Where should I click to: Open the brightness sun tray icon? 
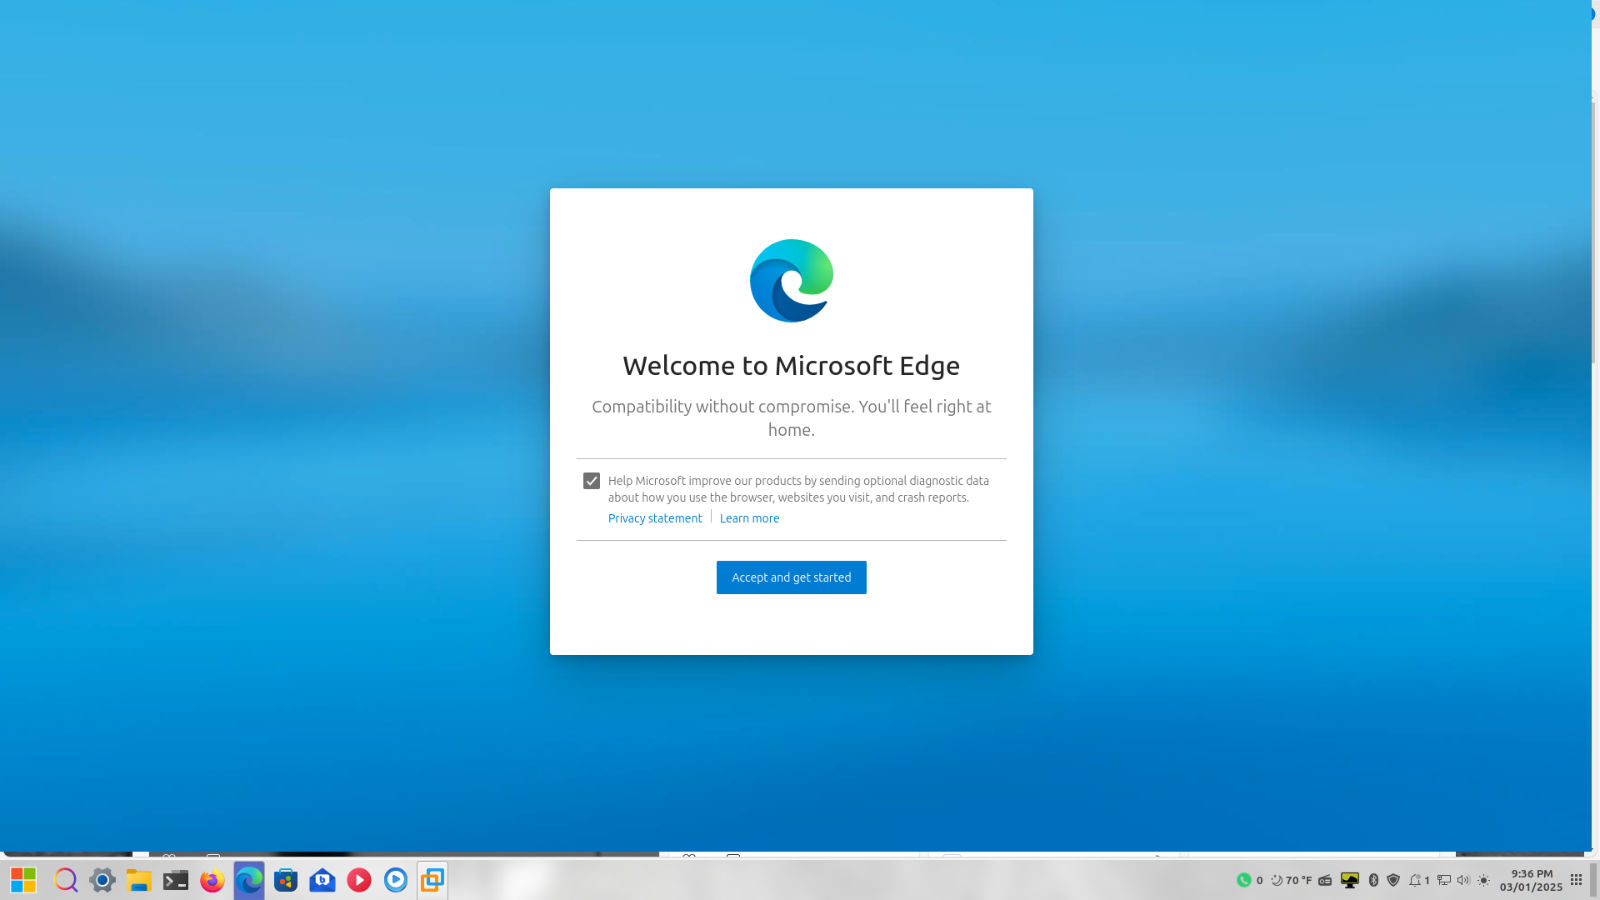(x=1484, y=880)
